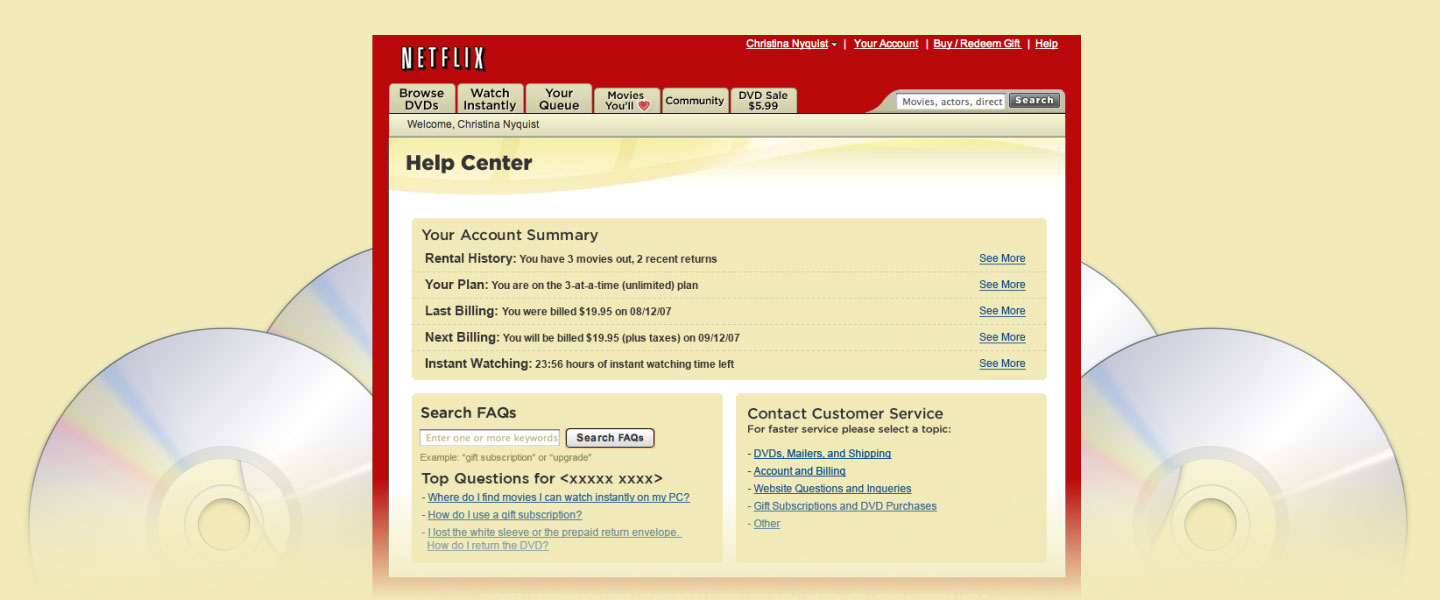Open the Christina Nyquist account dropdown

[791, 44]
